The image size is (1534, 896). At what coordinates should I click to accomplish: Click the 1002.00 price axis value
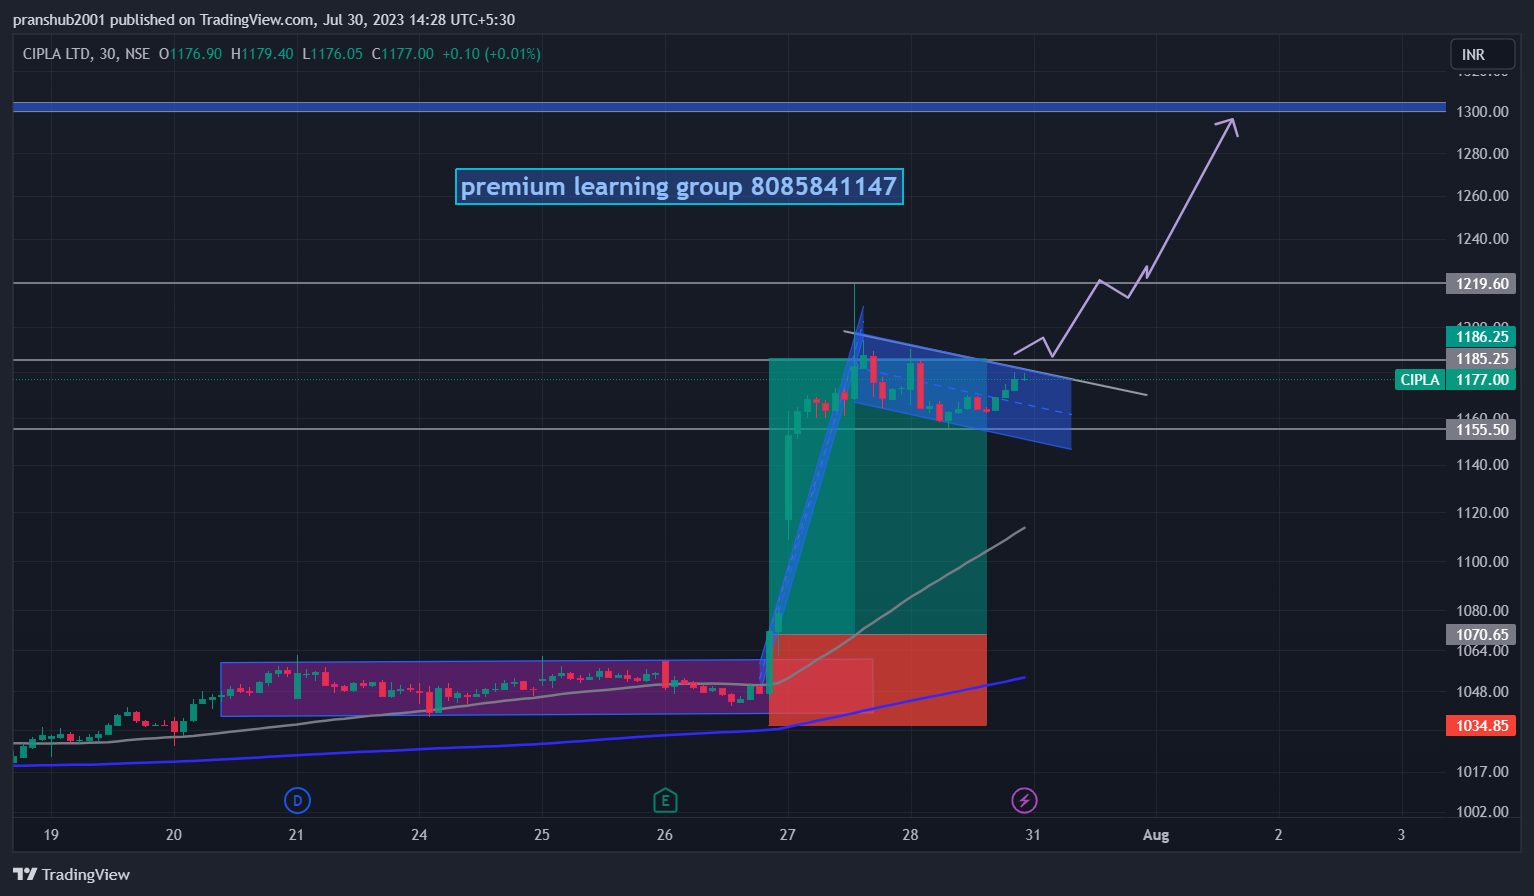[x=1483, y=811]
